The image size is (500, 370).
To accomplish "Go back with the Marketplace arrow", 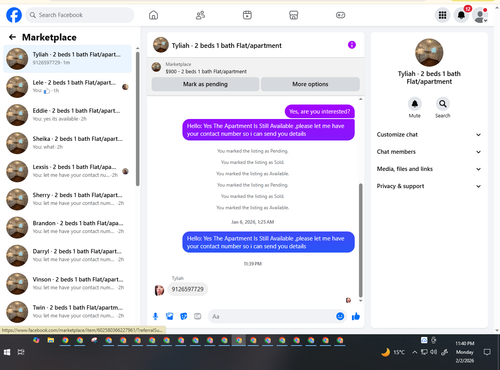I will pos(12,37).
